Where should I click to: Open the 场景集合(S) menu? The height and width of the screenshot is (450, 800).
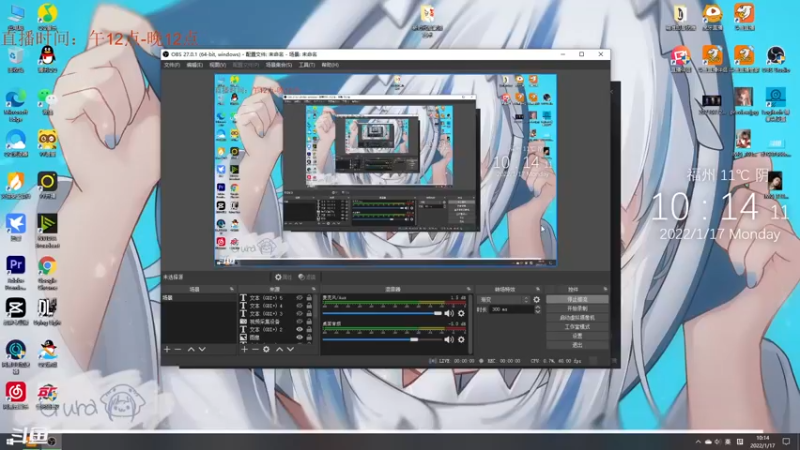tap(279, 65)
